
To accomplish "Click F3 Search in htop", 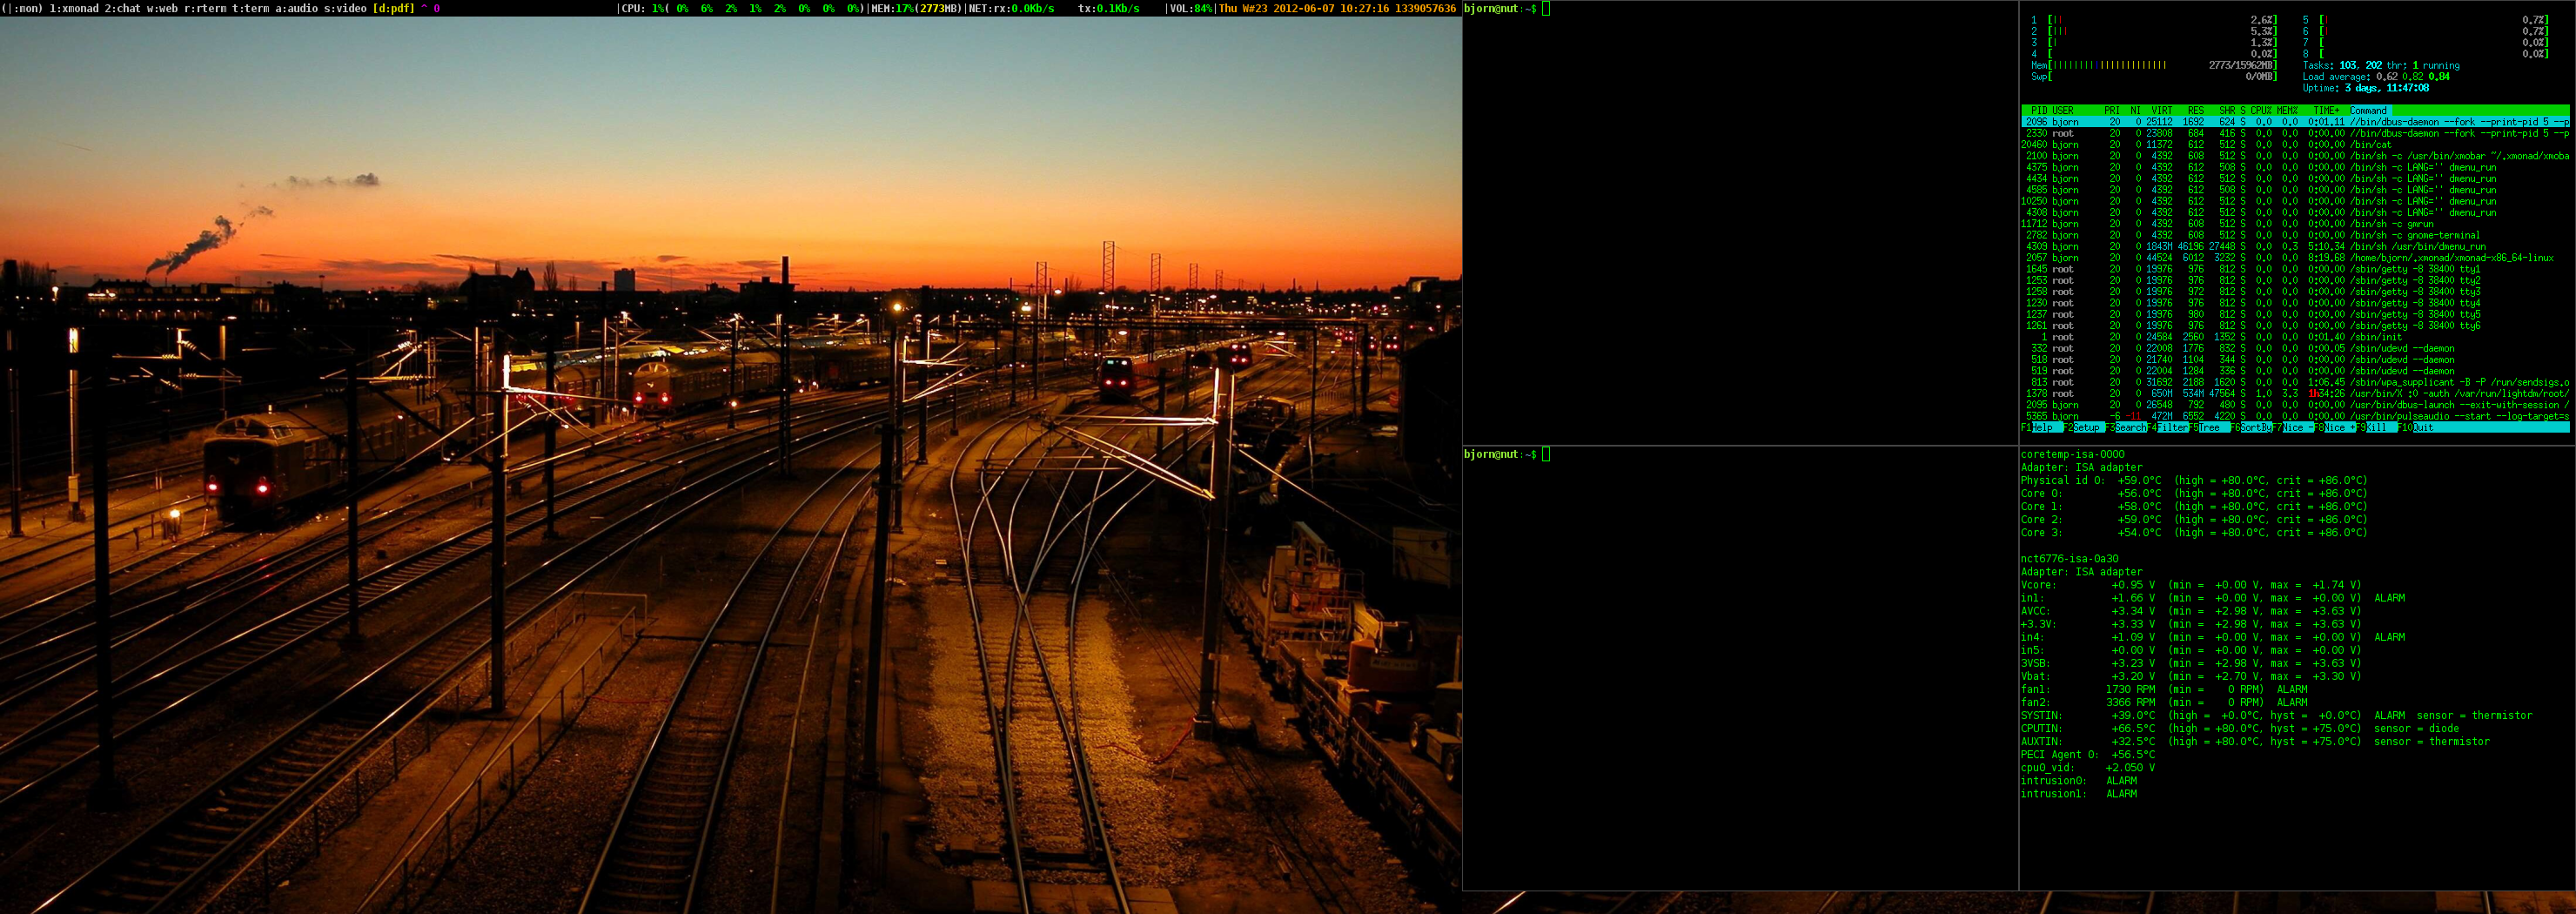I will [x=2128, y=427].
